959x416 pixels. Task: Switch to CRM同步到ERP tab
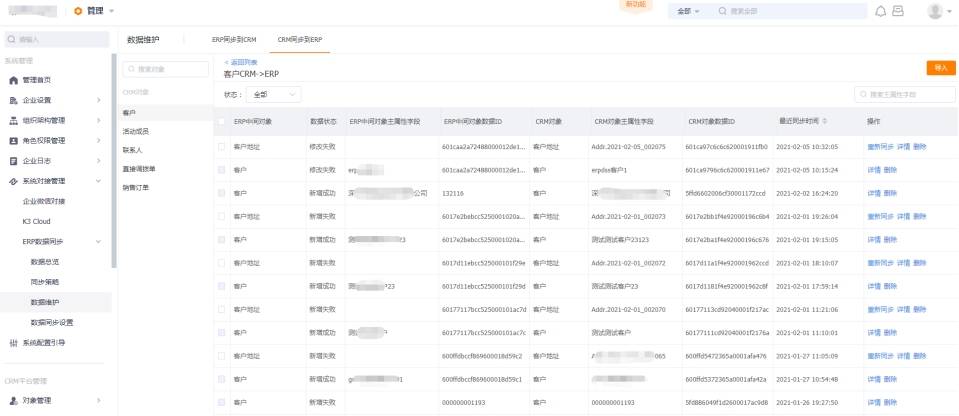point(300,39)
